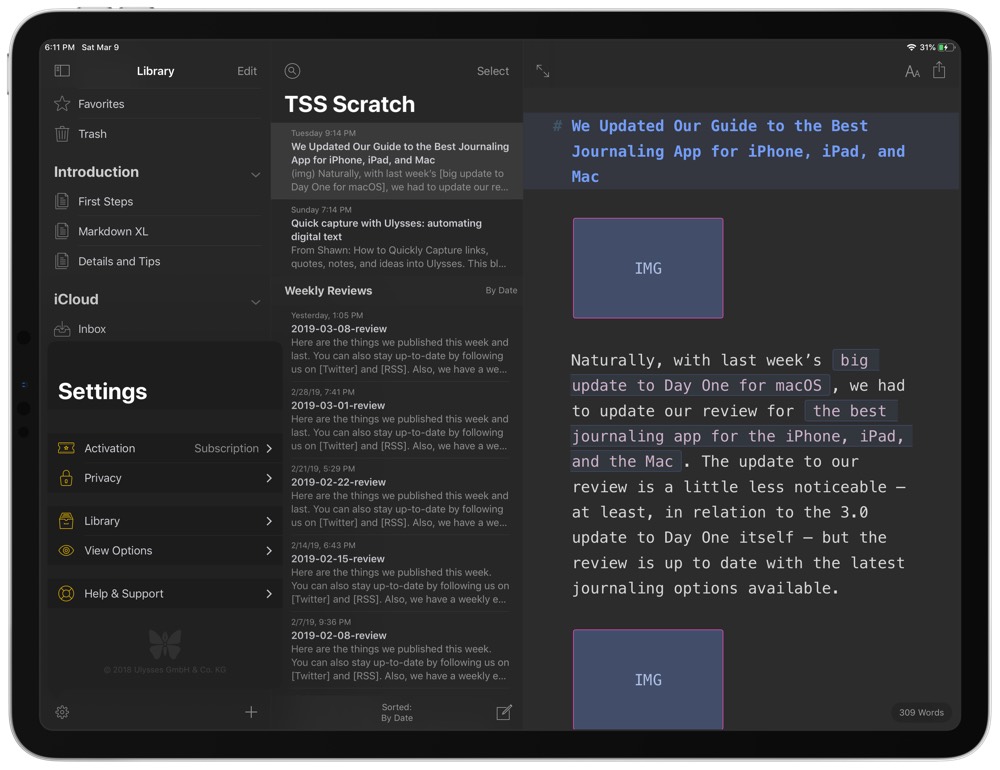Open search in the TSS Scratch list
Image resolution: width=1000 pixels, height=770 pixels.
pos(292,71)
